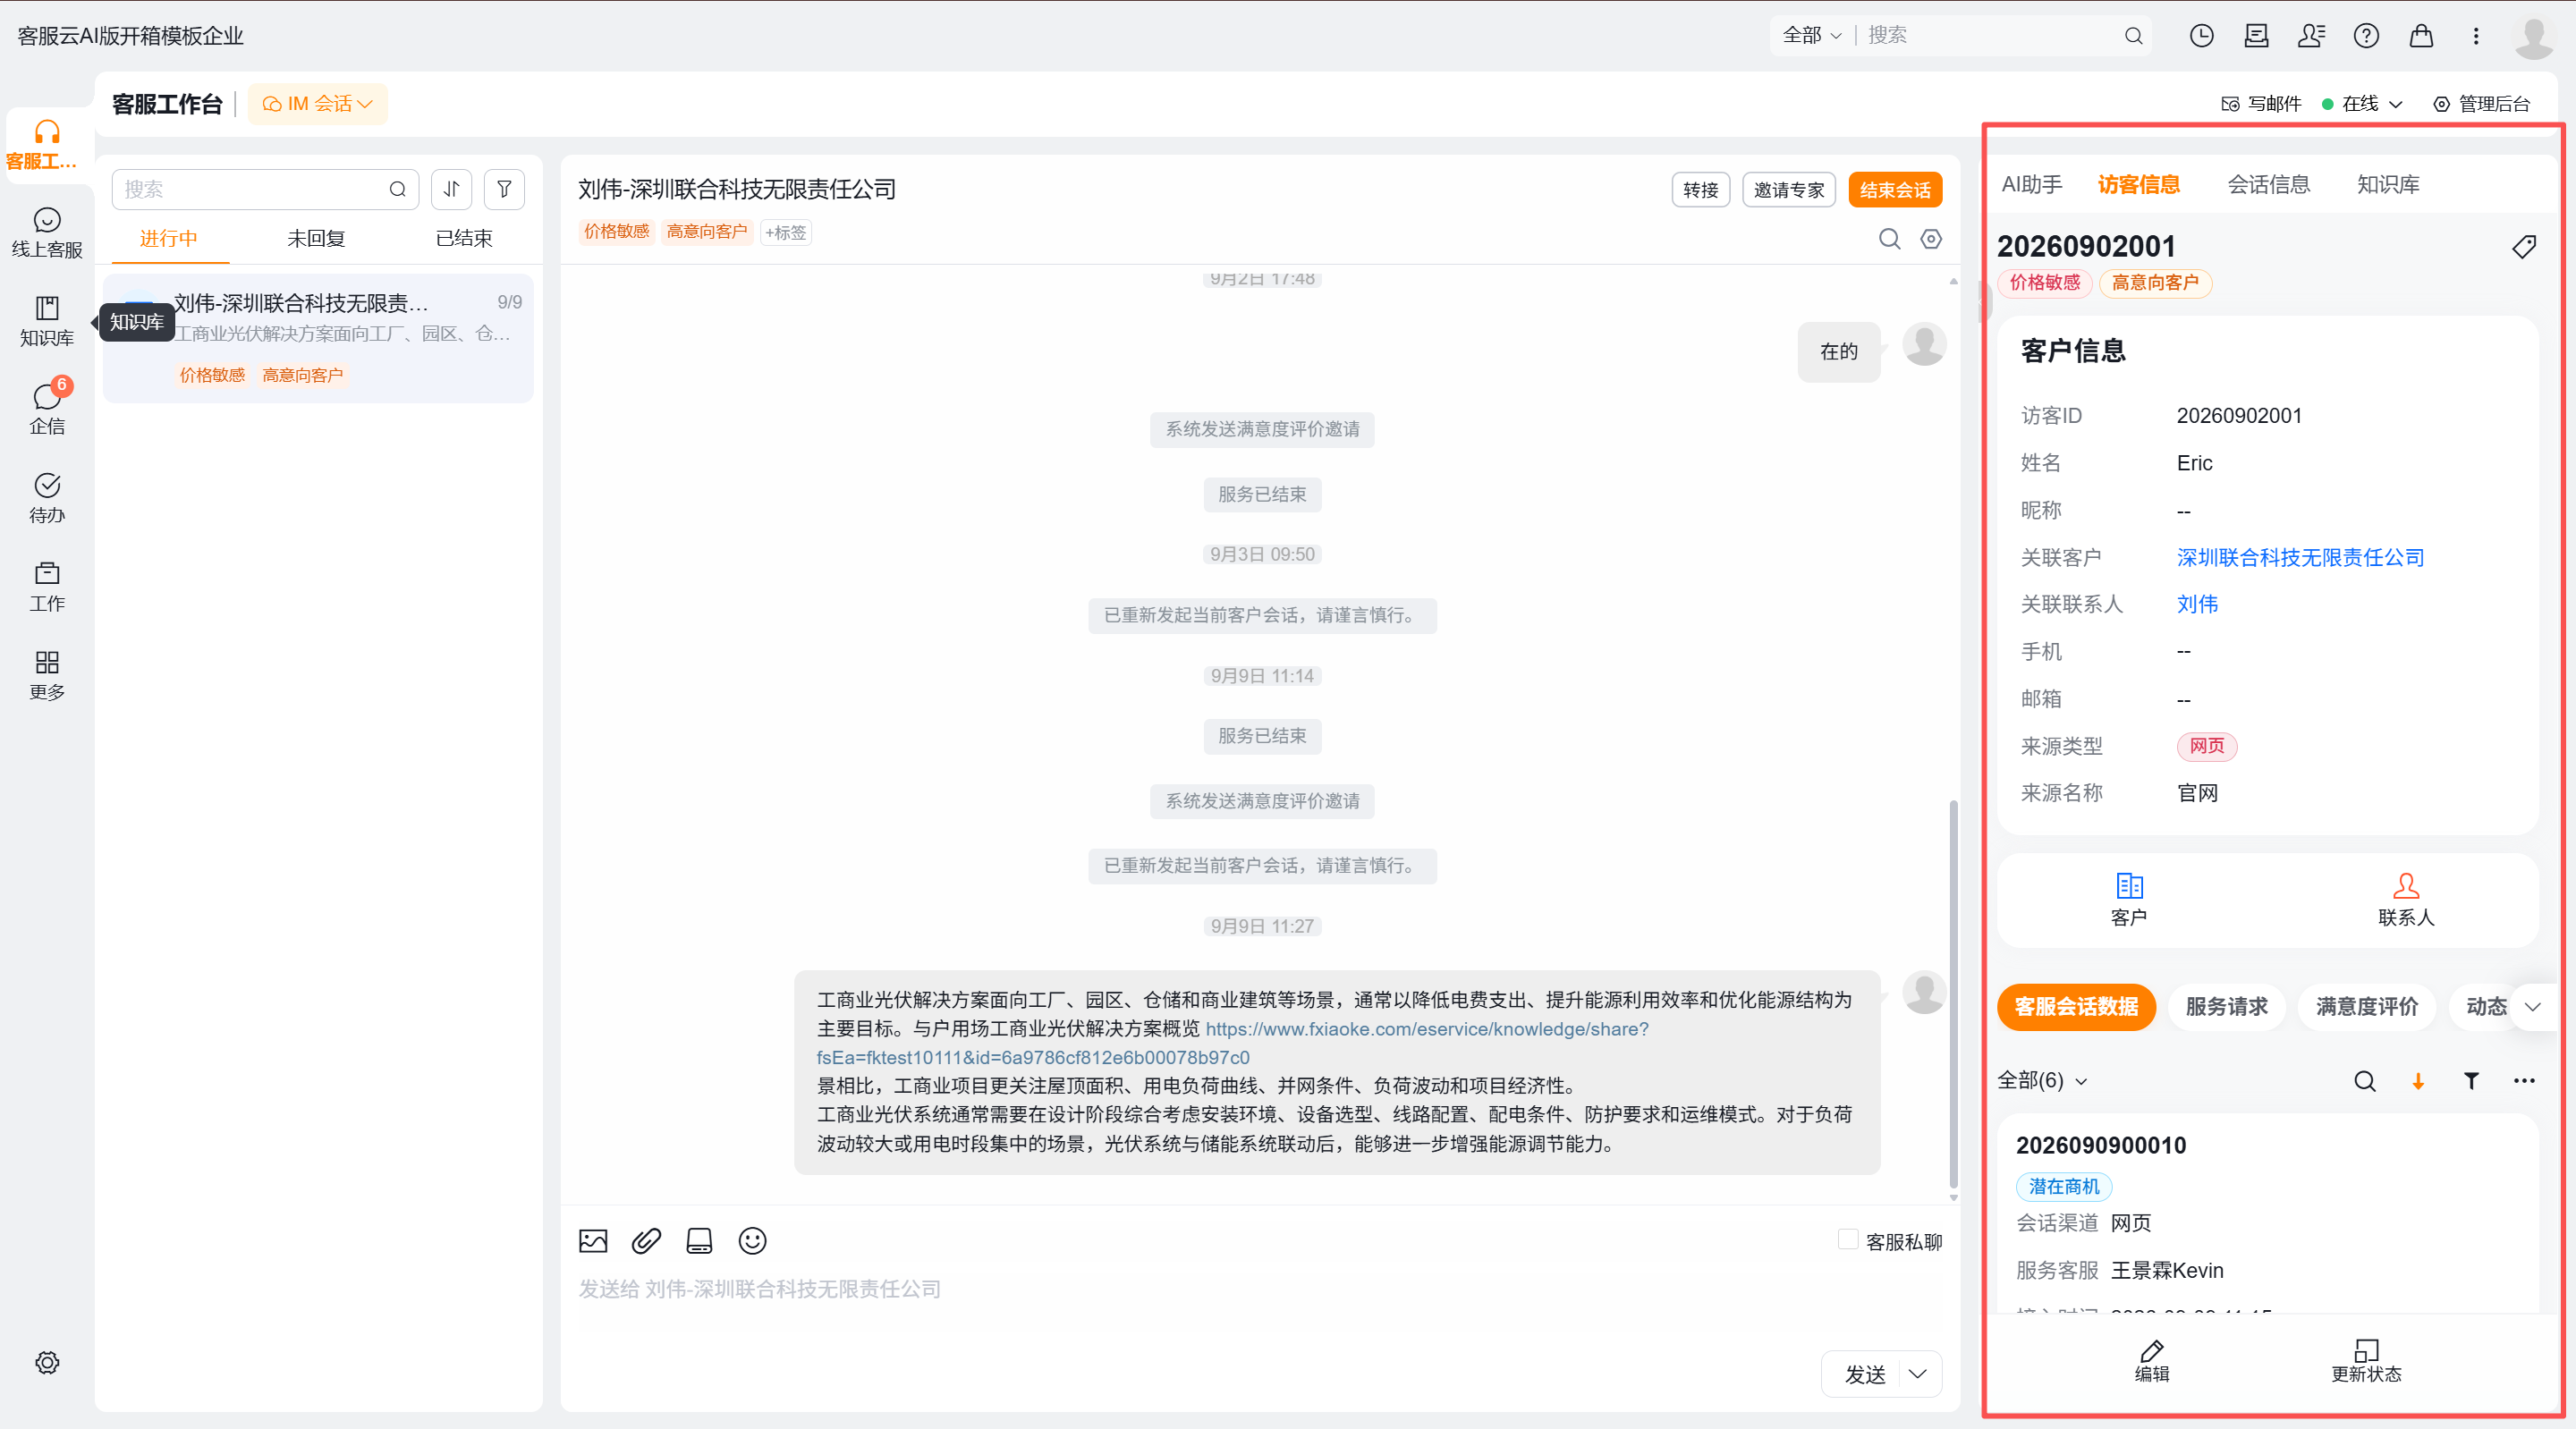
Task: Open the 全部 search scope dropdown
Action: (1811, 36)
